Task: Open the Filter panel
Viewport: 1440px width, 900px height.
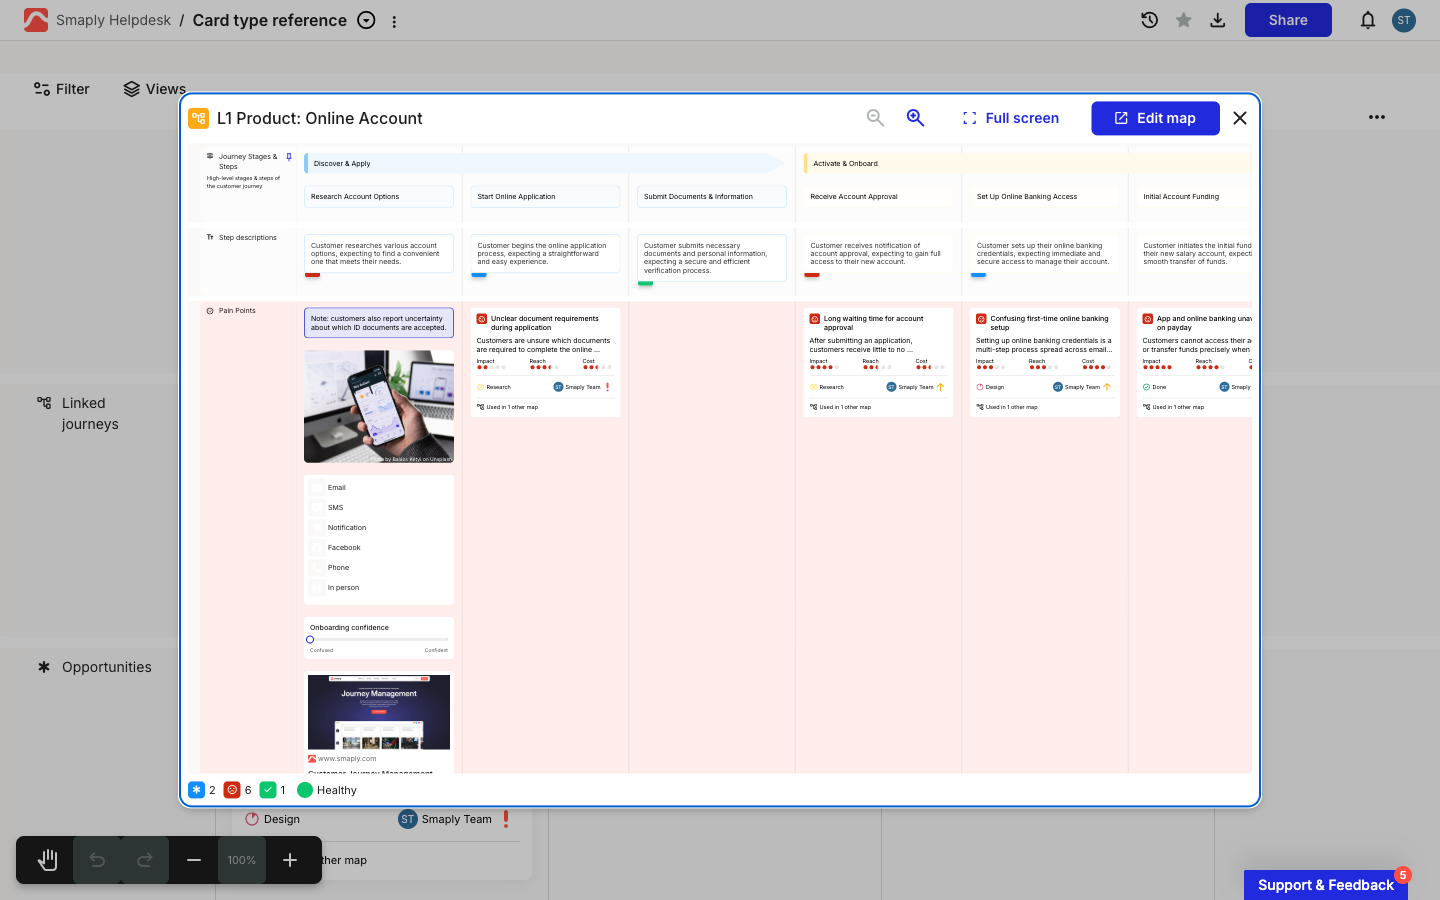Action: pyautogui.click(x=62, y=89)
